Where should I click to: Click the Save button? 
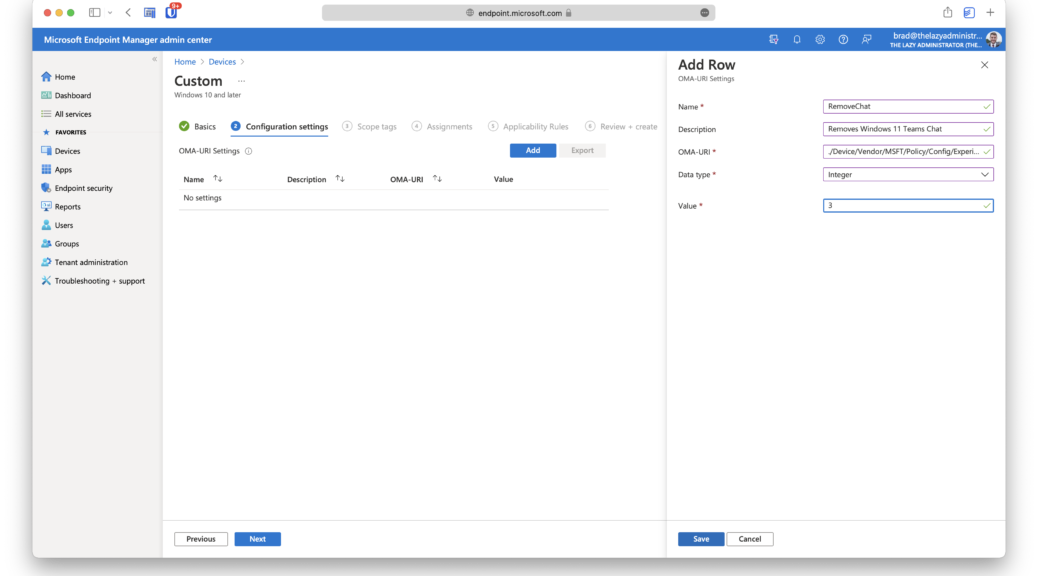click(701, 539)
